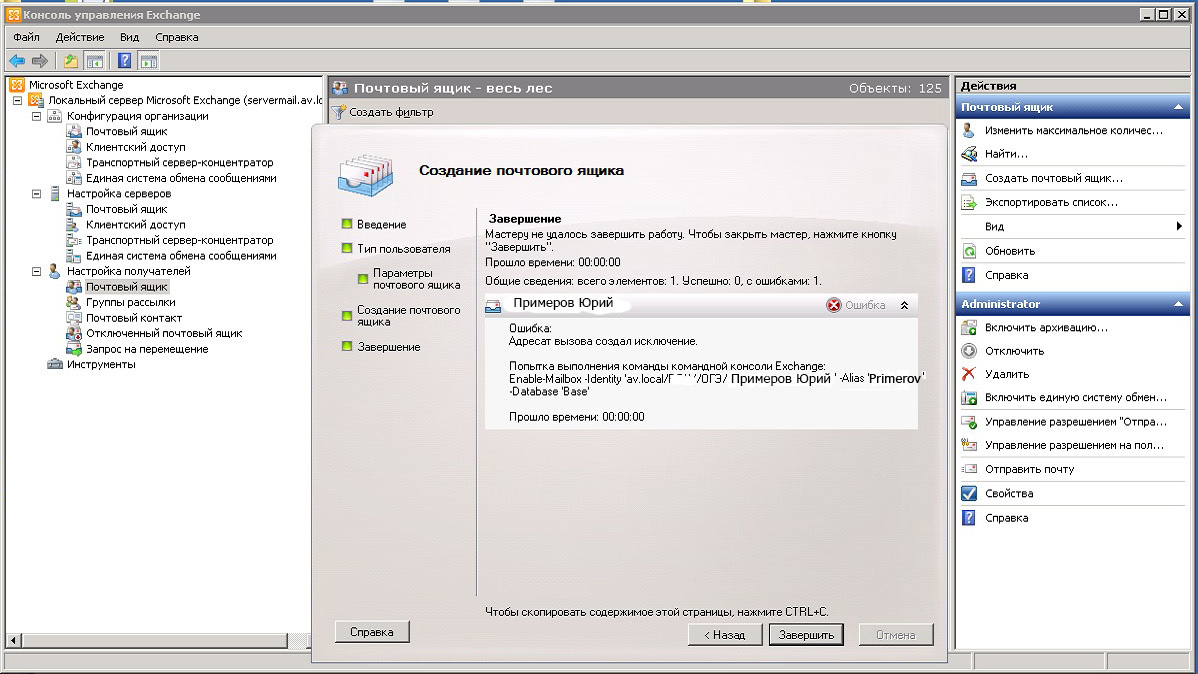Click the Параметры почтового ящика wizard step
Image resolution: width=1198 pixels, height=674 pixels.
(416, 279)
